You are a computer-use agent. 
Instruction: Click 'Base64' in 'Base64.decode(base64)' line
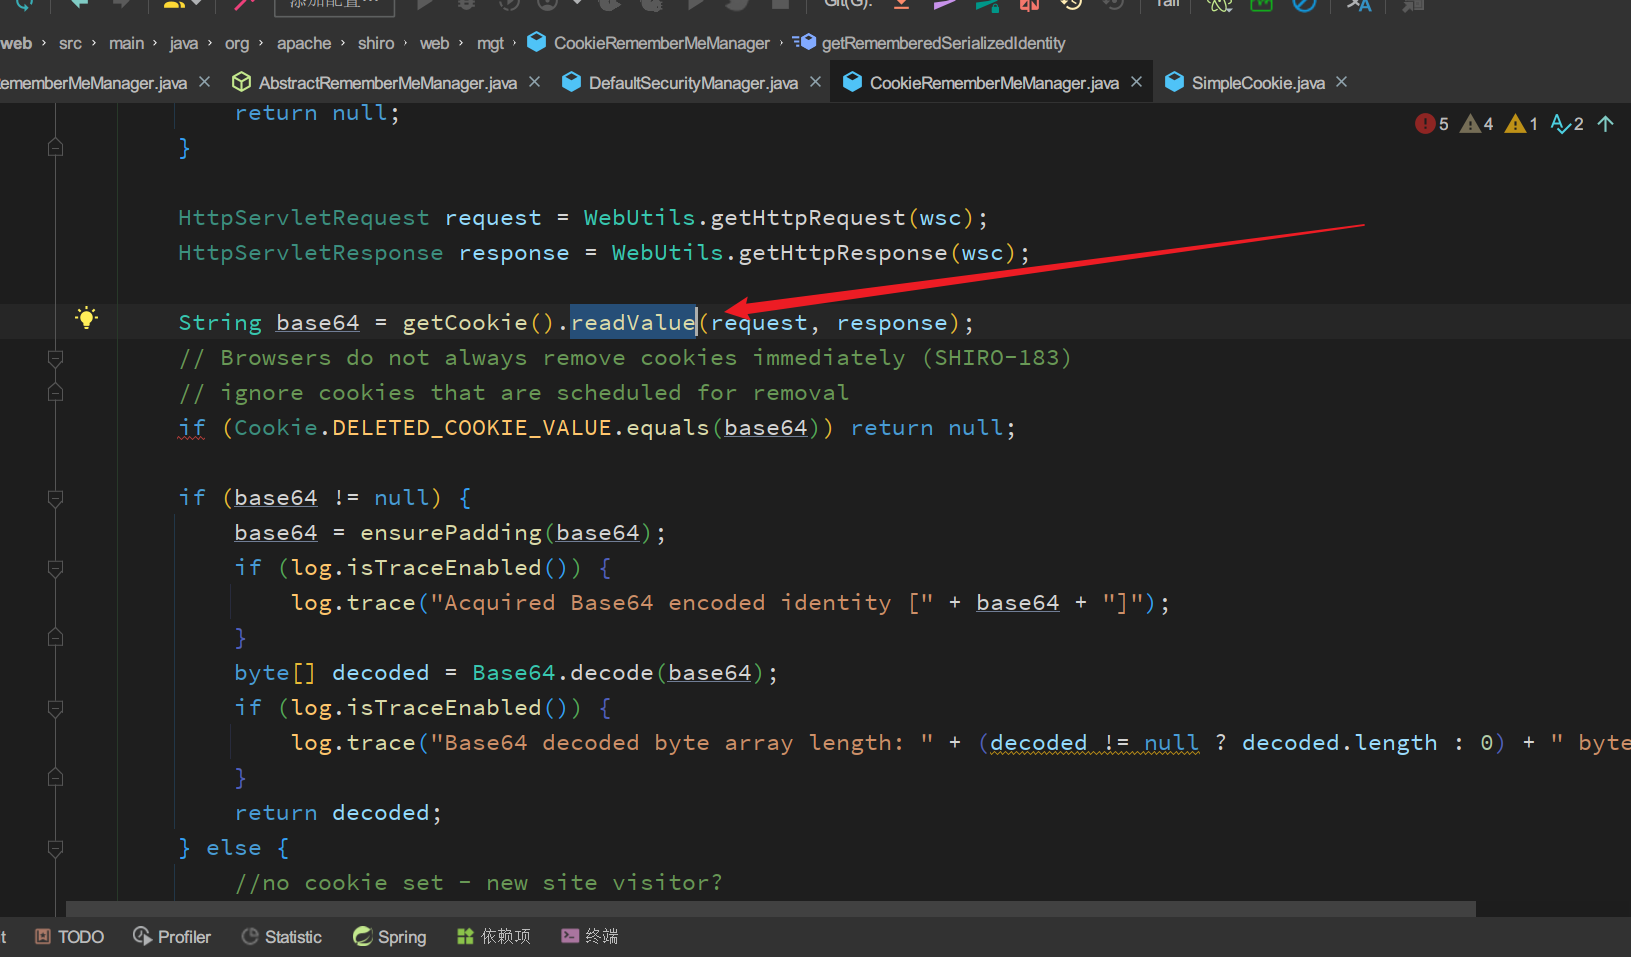[513, 673]
